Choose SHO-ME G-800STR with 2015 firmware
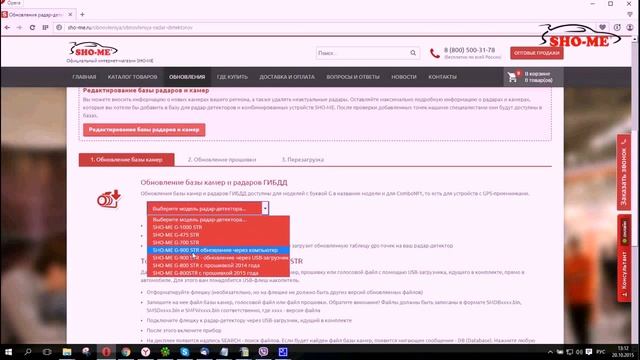This screenshot has height=360, width=640. (x=218, y=273)
